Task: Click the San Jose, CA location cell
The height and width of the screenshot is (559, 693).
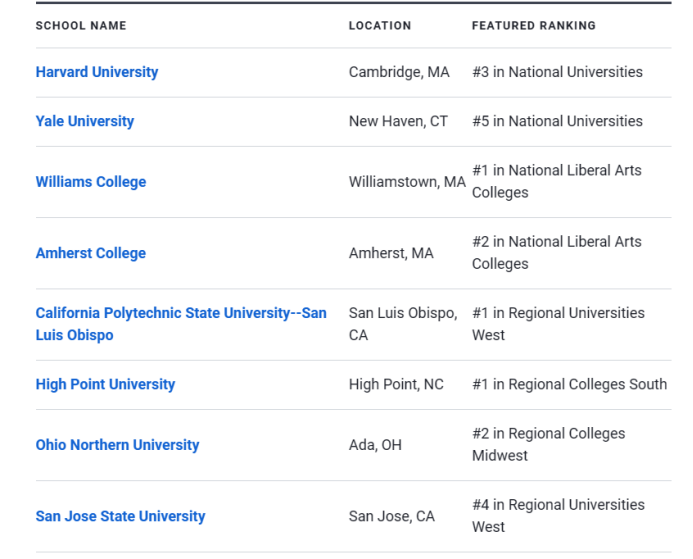Action: 392,516
